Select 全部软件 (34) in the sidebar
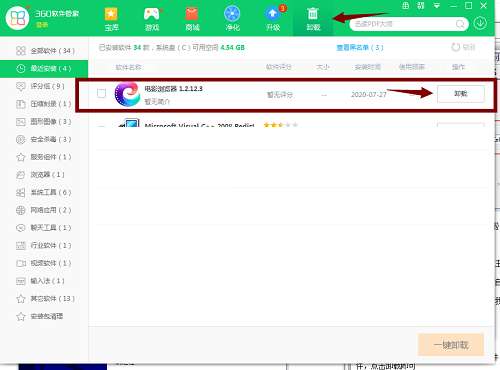500x370 pixels. [x=44, y=51]
